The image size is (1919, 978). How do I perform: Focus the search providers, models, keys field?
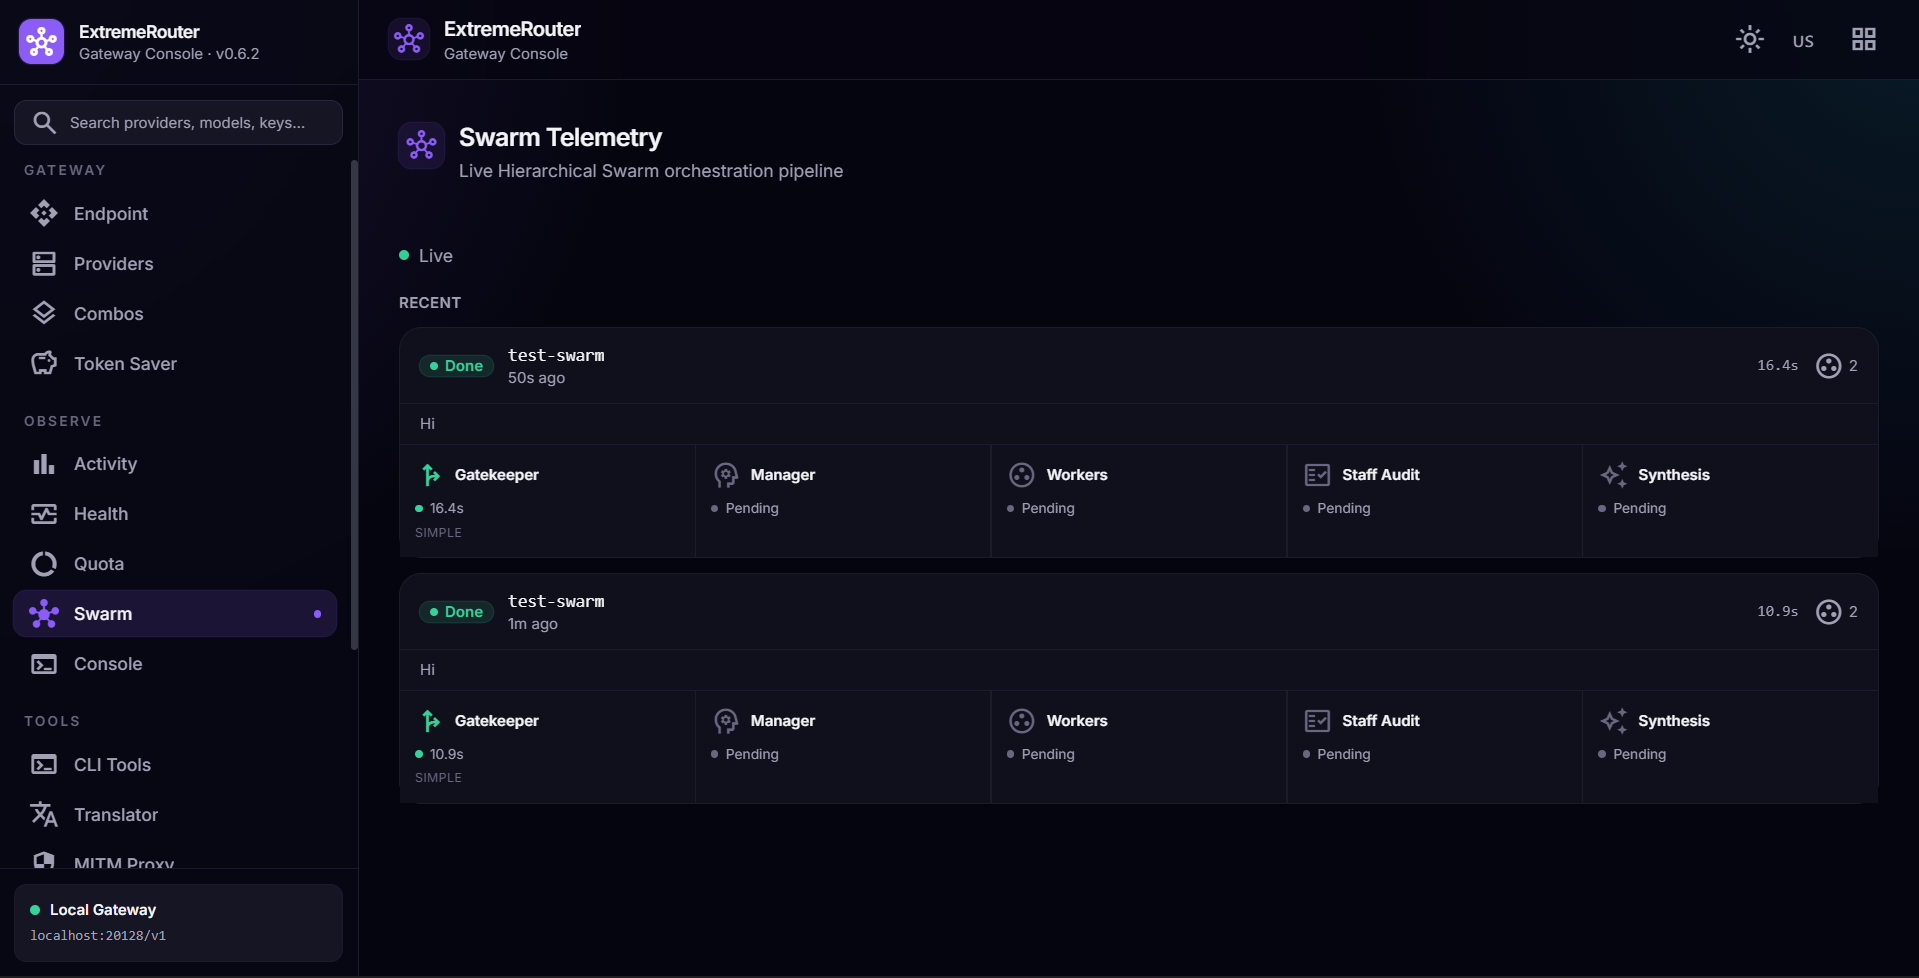178,122
